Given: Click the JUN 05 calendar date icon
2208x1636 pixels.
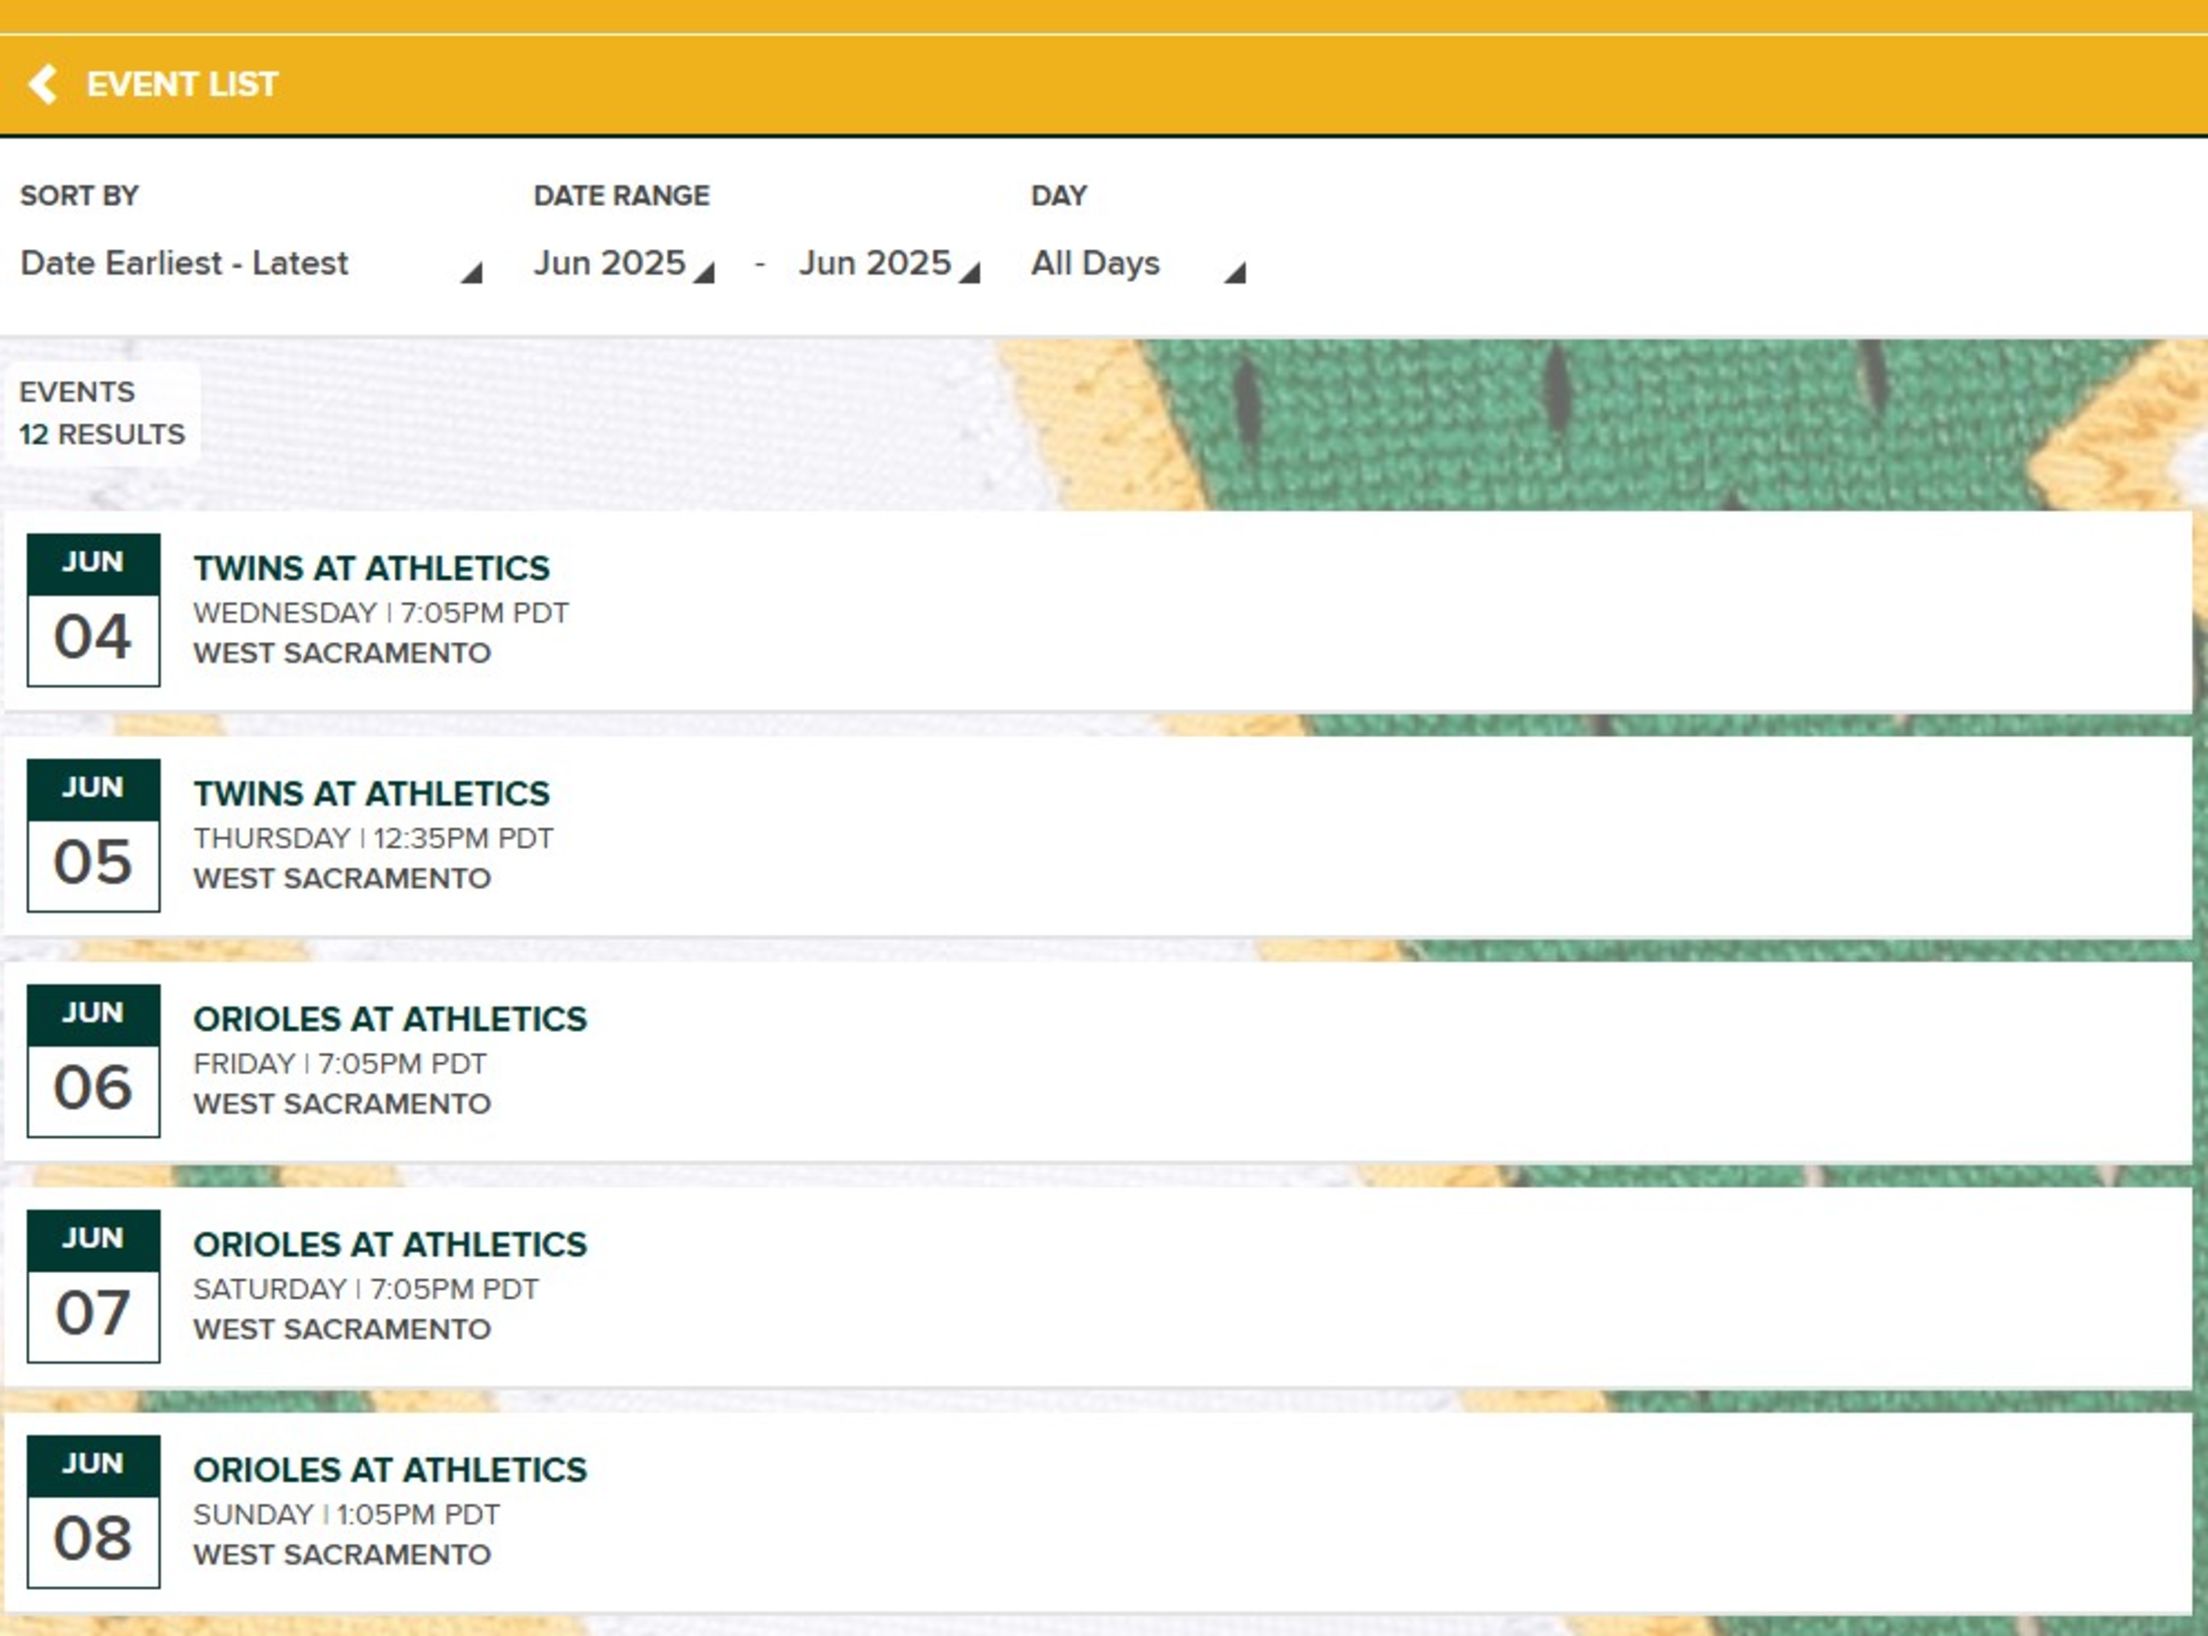Looking at the screenshot, I should [x=93, y=835].
